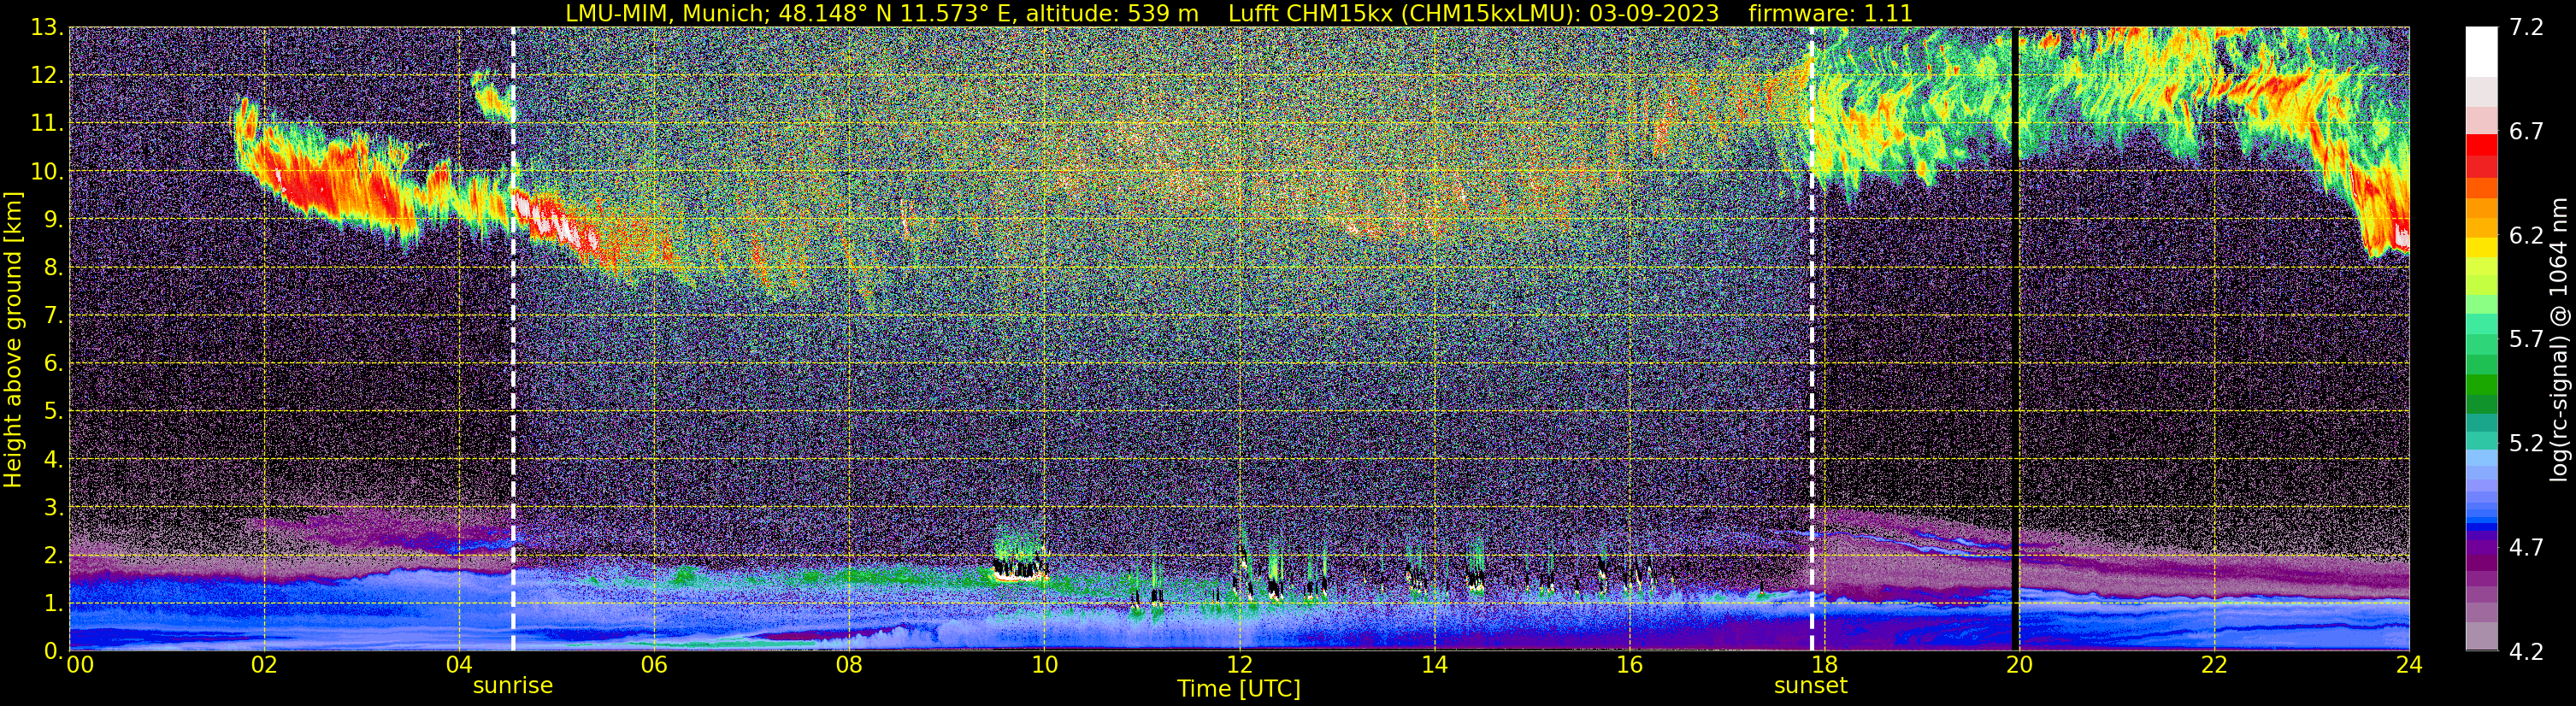Click the time tick label 22
The image size is (2576, 706).
(2214, 666)
